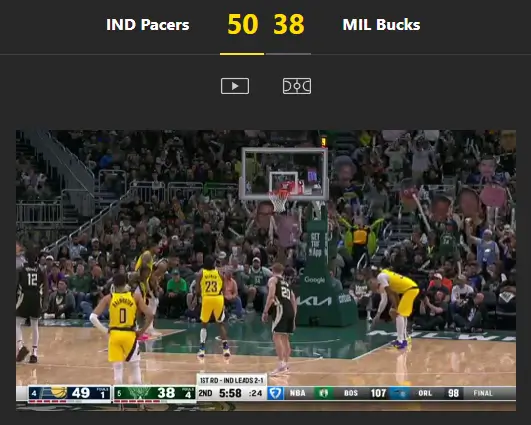Click the ORL 98 ticker score
The width and height of the screenshot is (531, 425).
pyautogui.click(x=439, y=393)
